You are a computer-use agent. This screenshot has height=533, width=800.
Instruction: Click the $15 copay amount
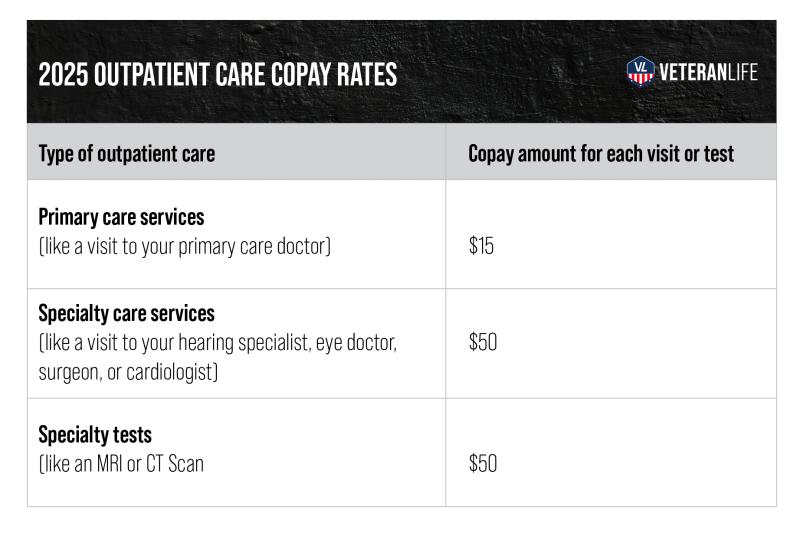[481, 246]
